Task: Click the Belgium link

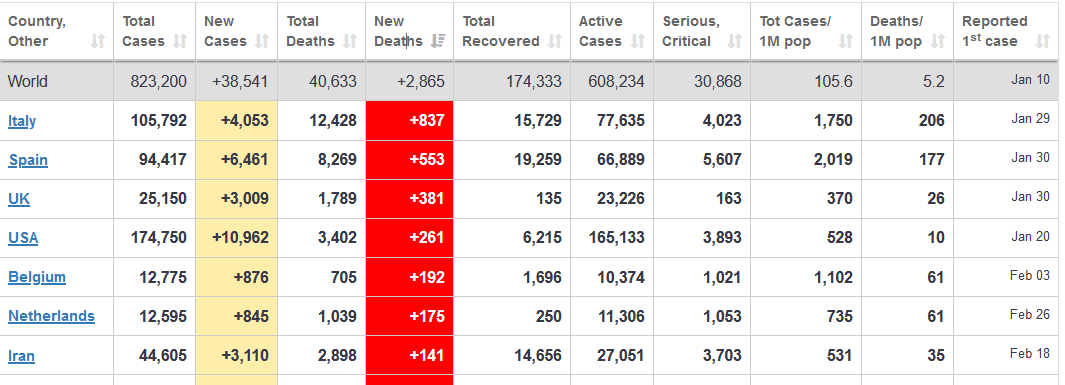Action: 37,277
